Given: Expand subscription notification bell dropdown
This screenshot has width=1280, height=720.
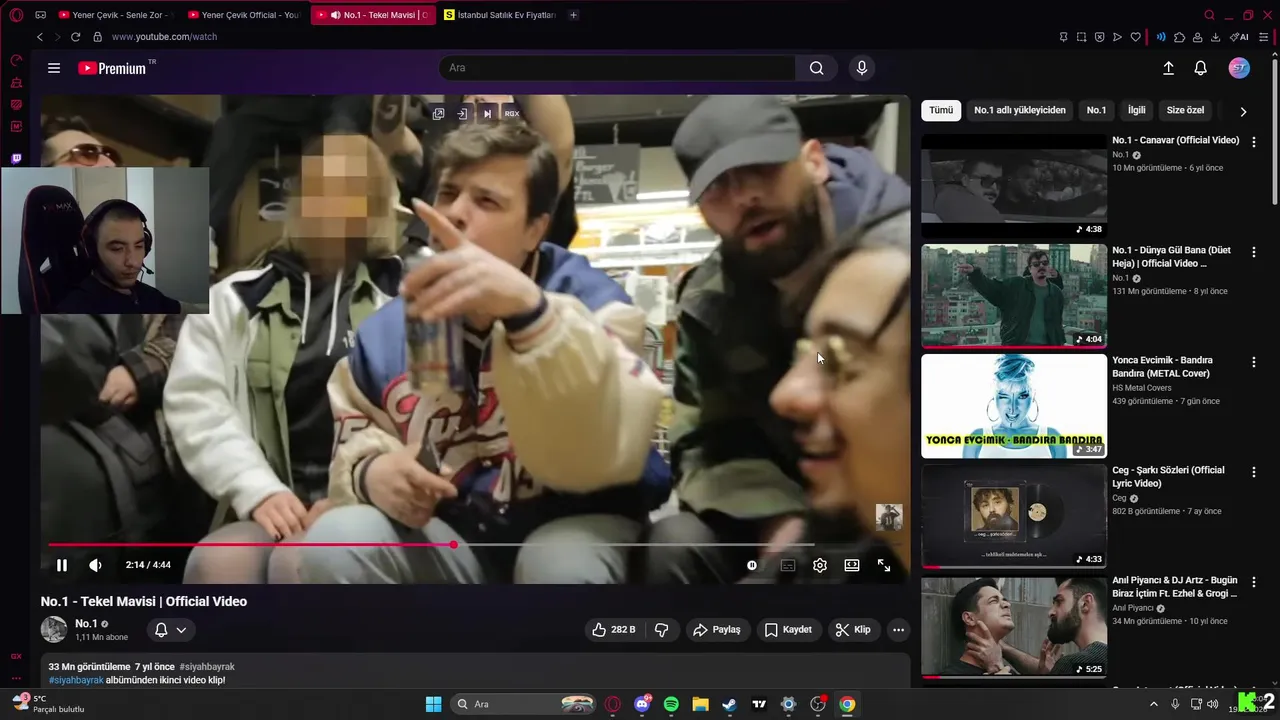Looking at the screenshot, I should coord(170,630).
